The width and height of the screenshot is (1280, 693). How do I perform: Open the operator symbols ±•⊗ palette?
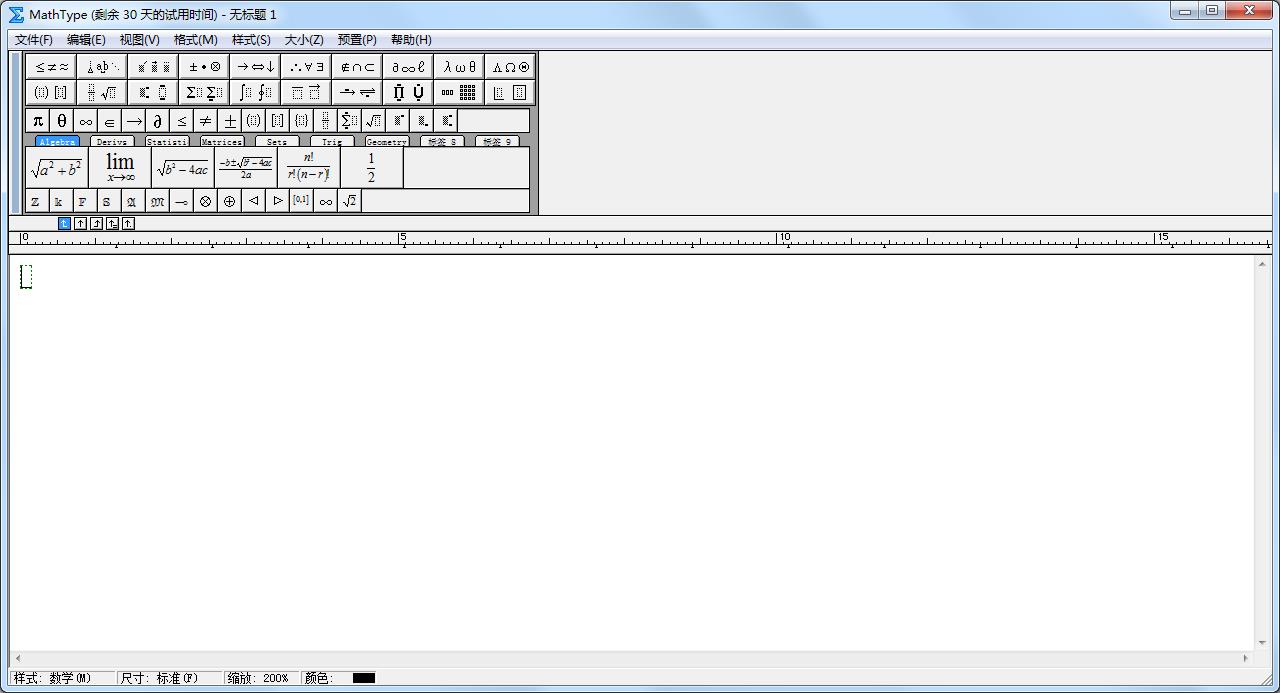tap(205, 67)
